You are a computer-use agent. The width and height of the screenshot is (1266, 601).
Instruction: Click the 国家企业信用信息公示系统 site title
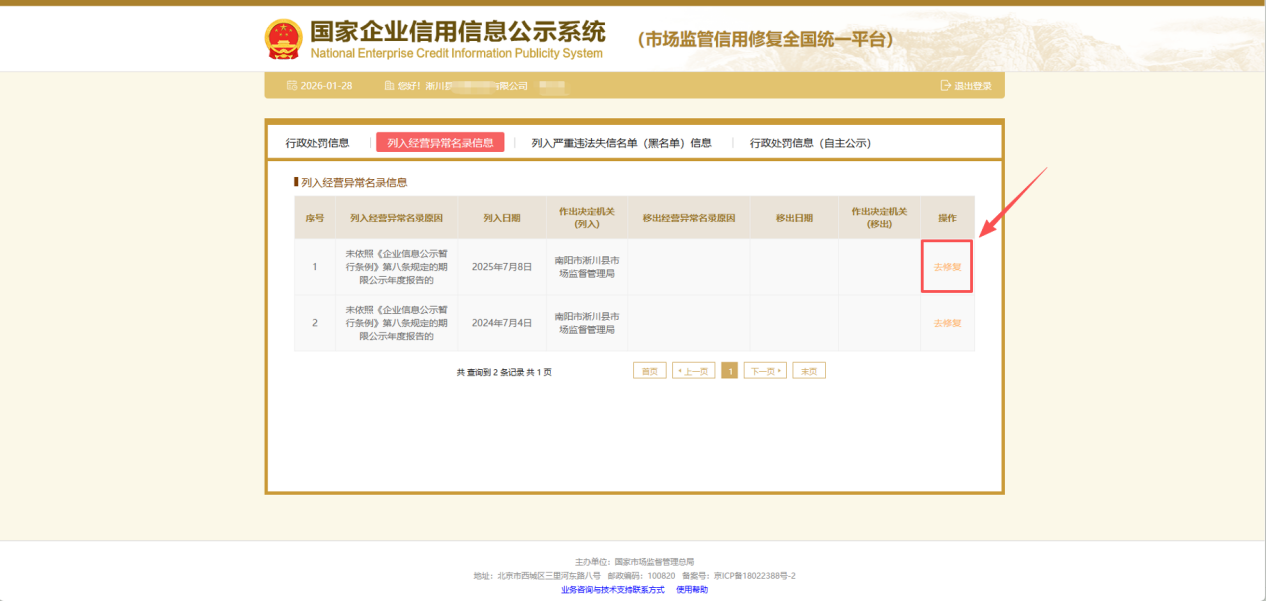click(x=457, y=31)
